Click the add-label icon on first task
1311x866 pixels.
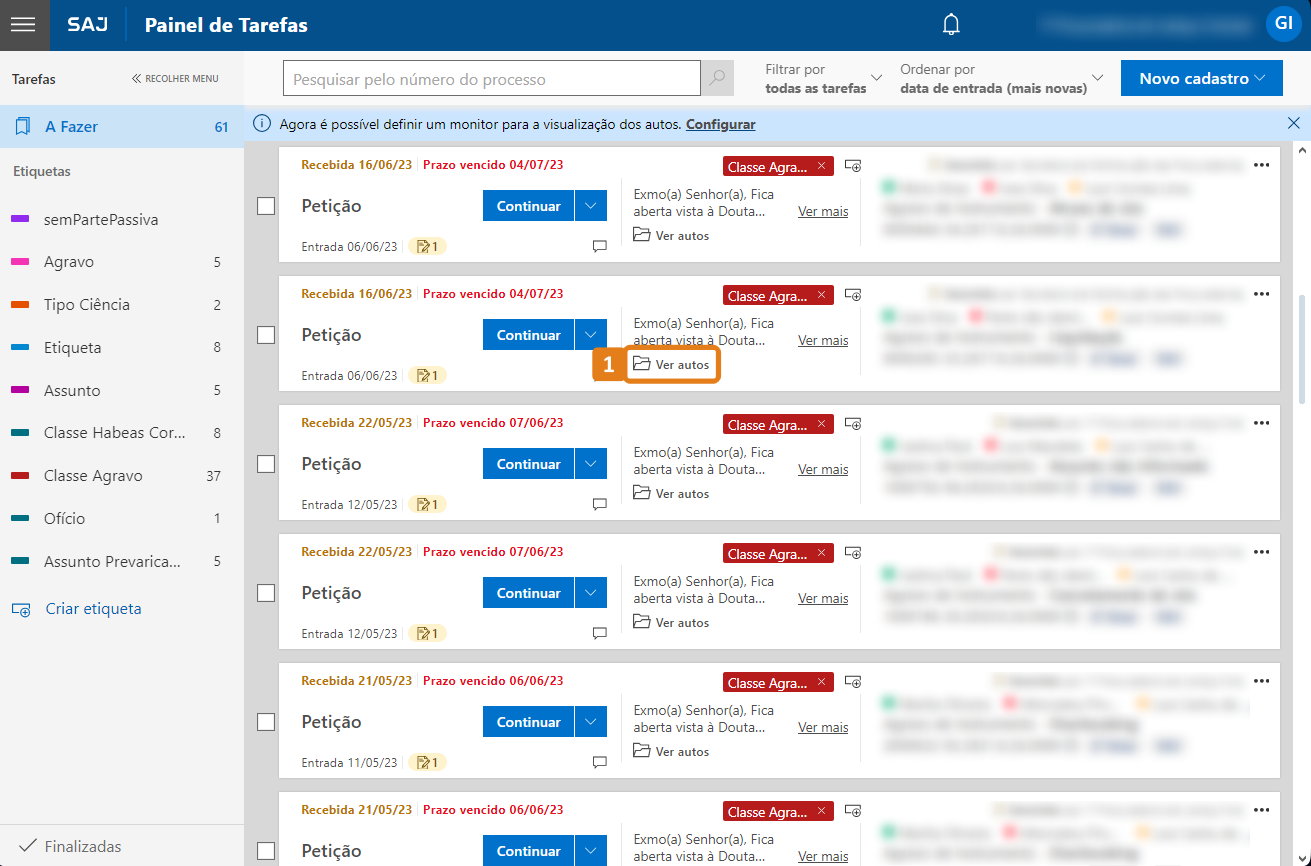[x=853, y=165]
